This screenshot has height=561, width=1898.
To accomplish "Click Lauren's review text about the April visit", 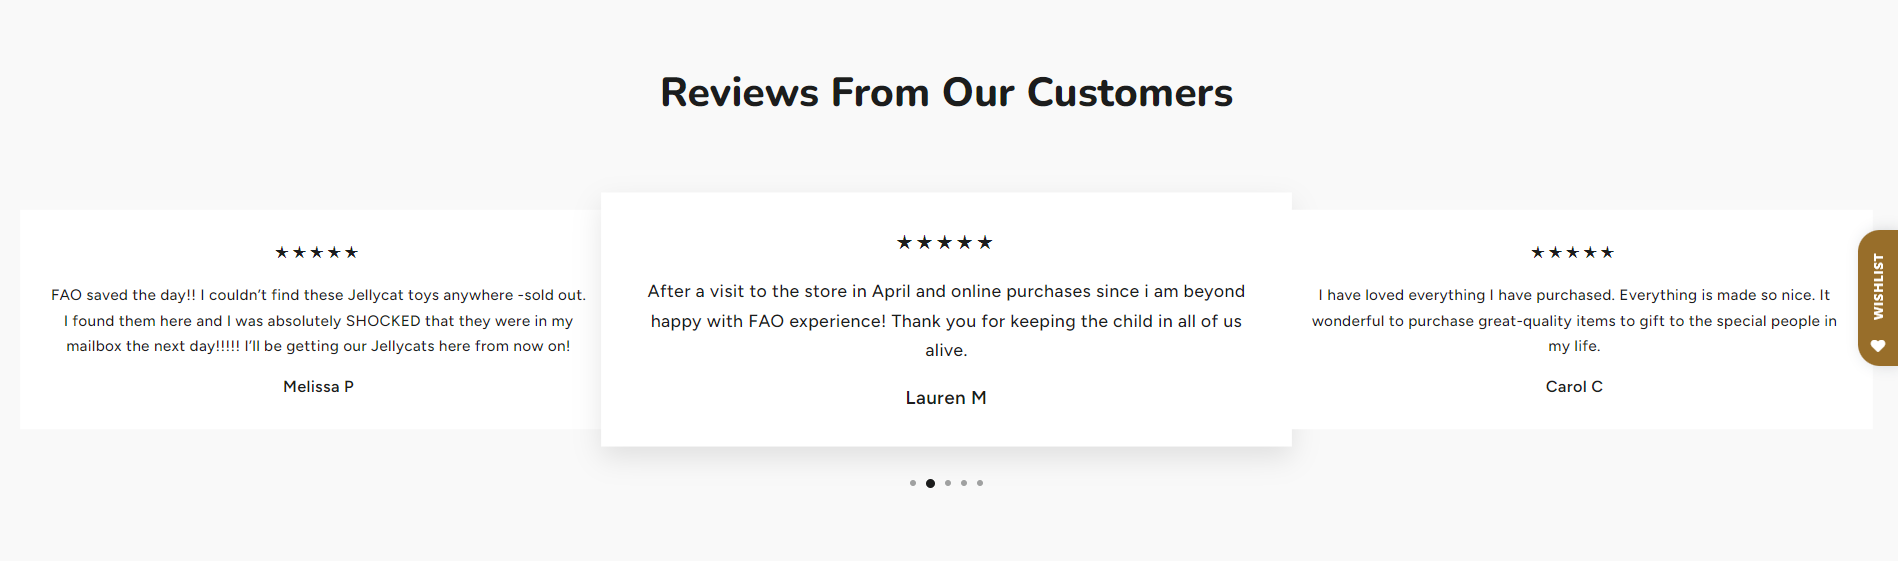I will point(946,321).
